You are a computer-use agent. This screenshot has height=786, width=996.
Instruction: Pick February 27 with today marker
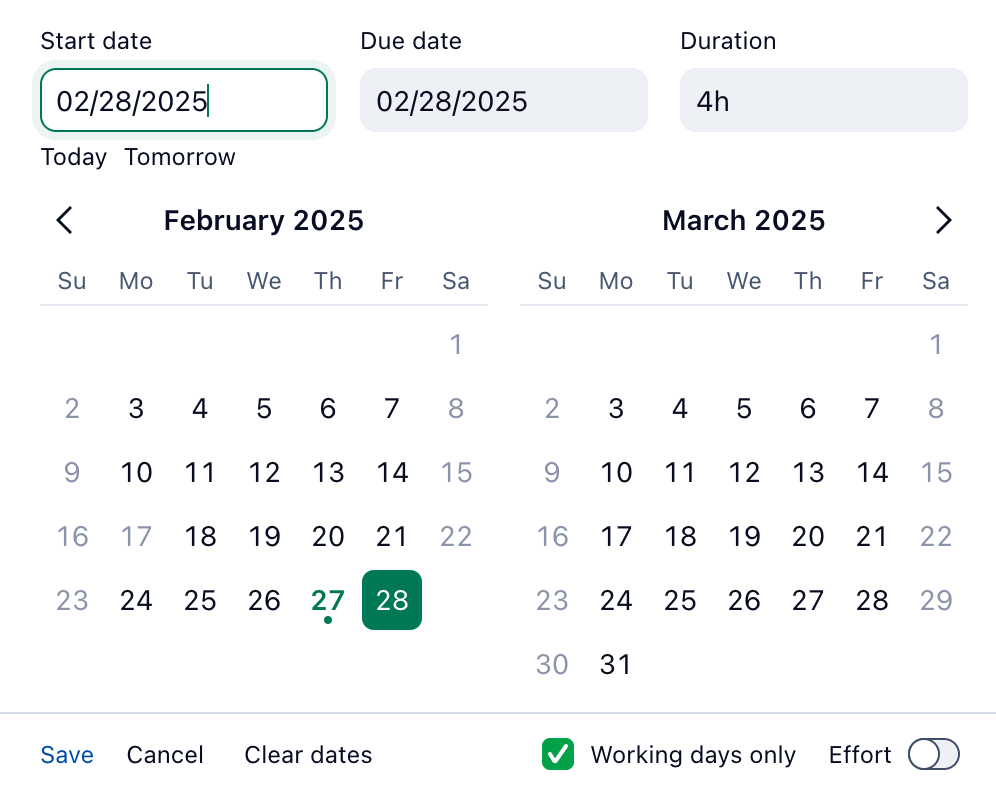pyautogui.click(x=328, y=600)
